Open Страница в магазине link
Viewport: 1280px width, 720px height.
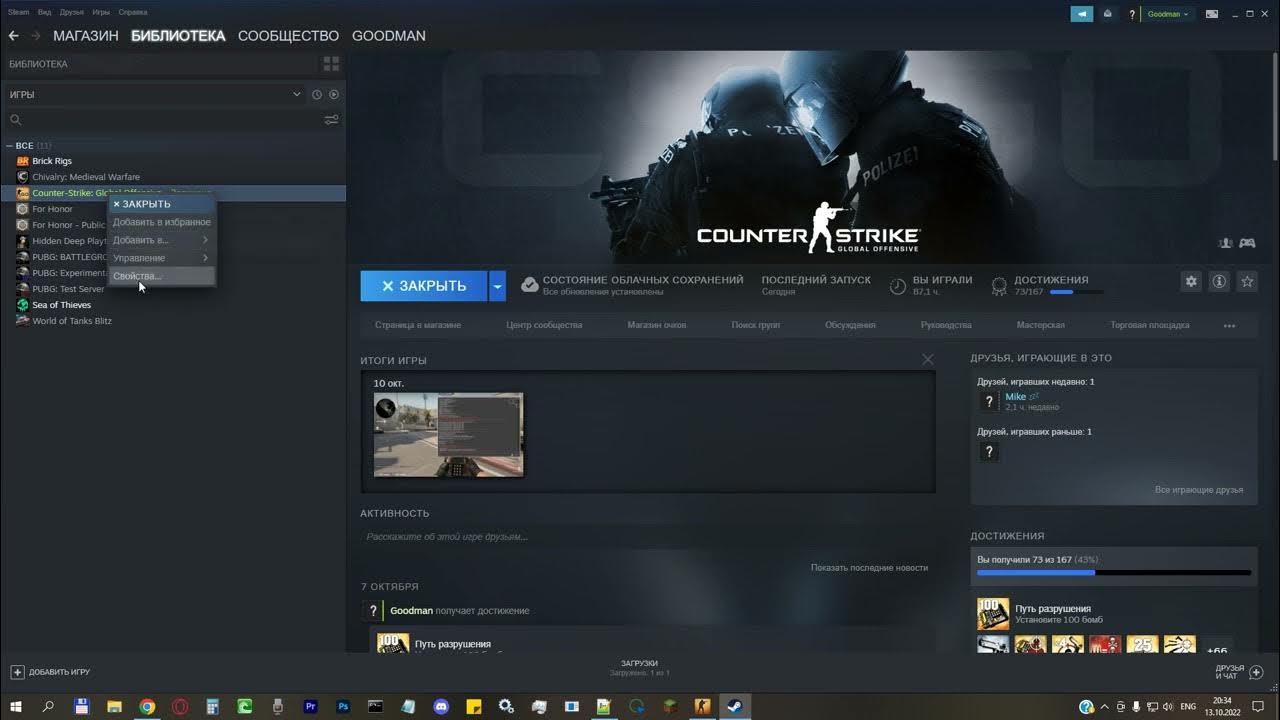point(418,325)
